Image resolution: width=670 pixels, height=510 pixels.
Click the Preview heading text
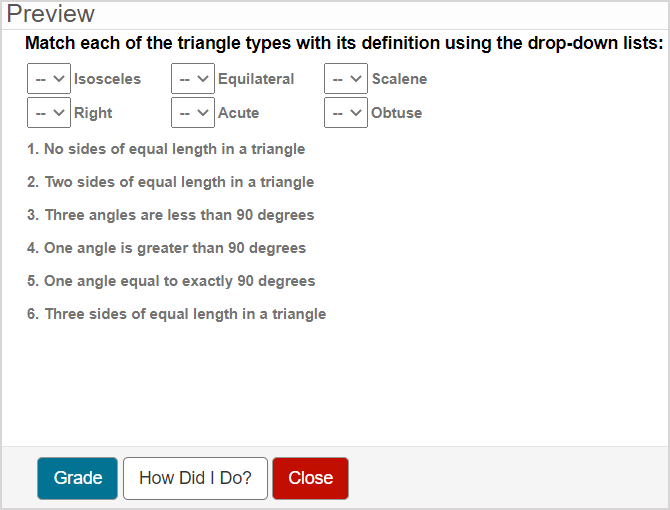pos(51,14)
